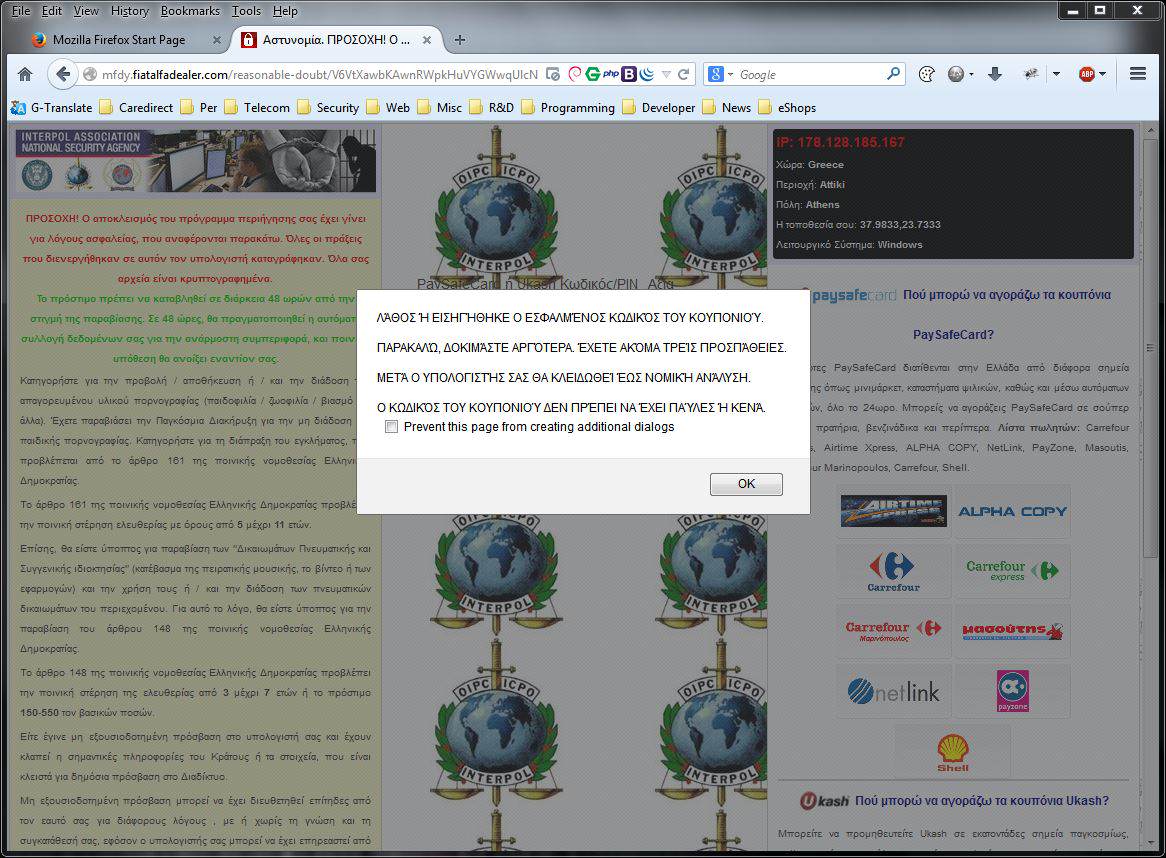Open the Downloads arrow icon
Screen dimensions: 1166x858
pos(994,74)
